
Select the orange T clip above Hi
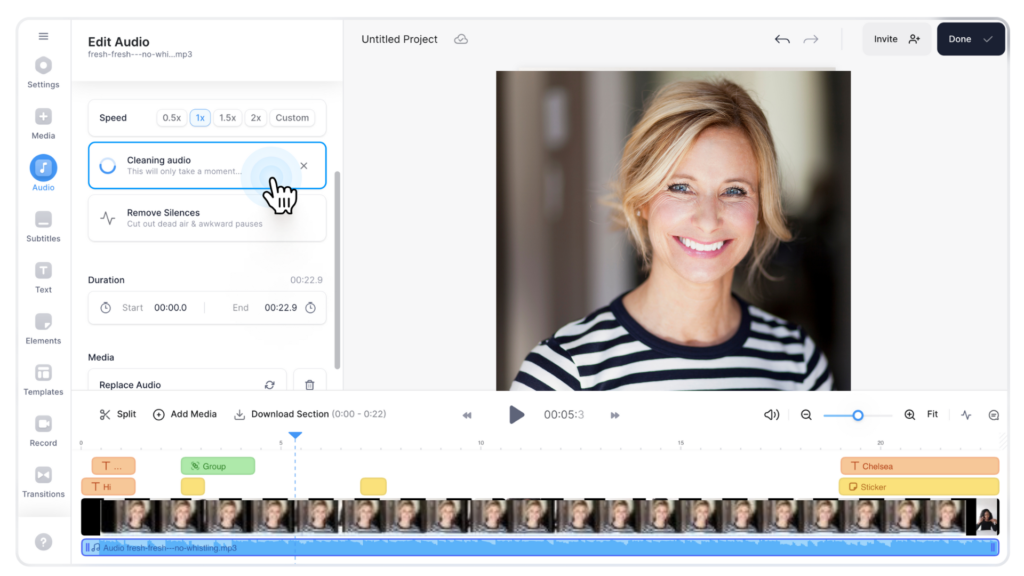114,466
